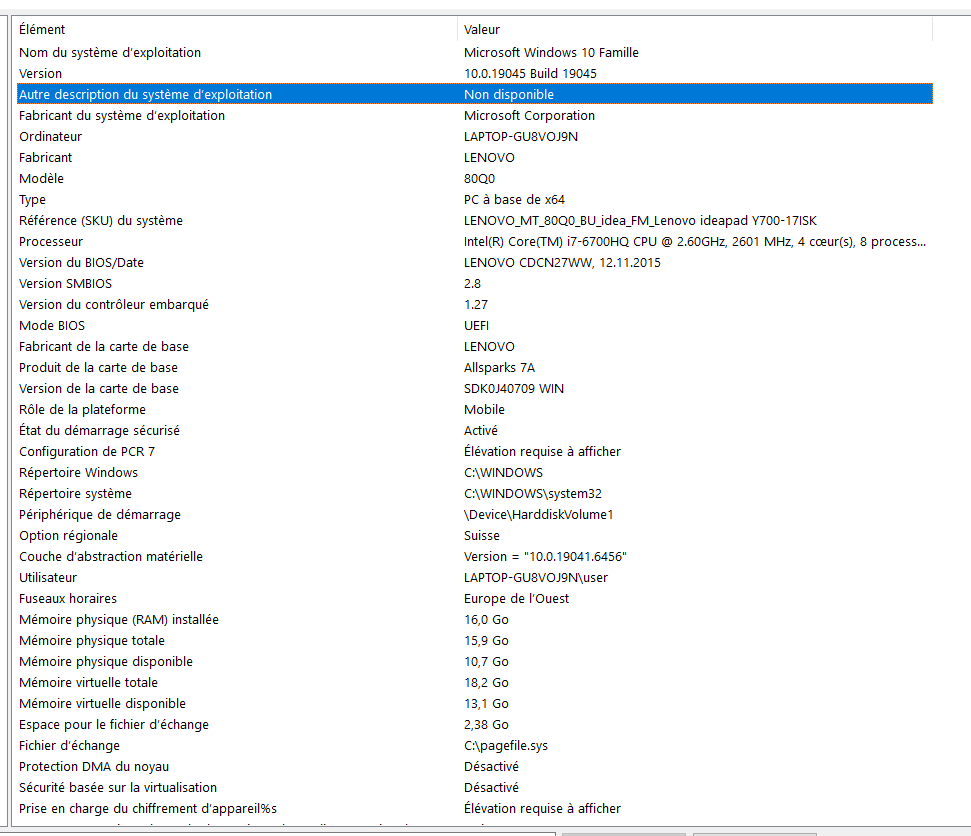Click the "Protection DMA du noyau" row
The height and width of the screenshot is (836, 971).
coord(474,767)
